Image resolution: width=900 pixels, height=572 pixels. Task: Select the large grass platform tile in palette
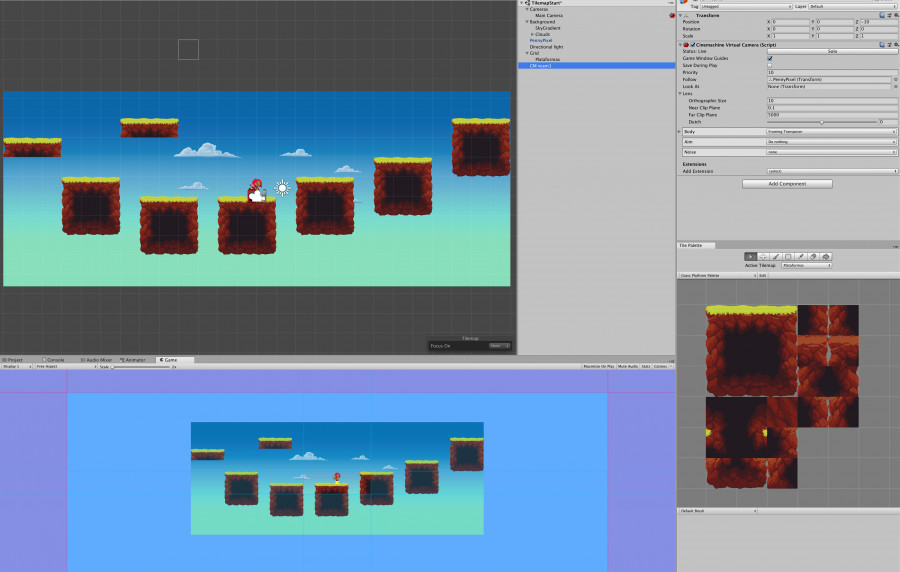tap(751, 350)
